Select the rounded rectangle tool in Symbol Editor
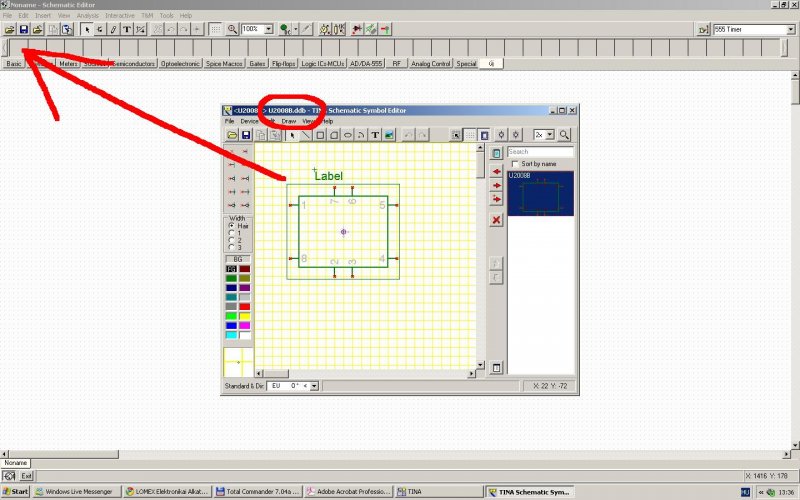 [334, 135]
